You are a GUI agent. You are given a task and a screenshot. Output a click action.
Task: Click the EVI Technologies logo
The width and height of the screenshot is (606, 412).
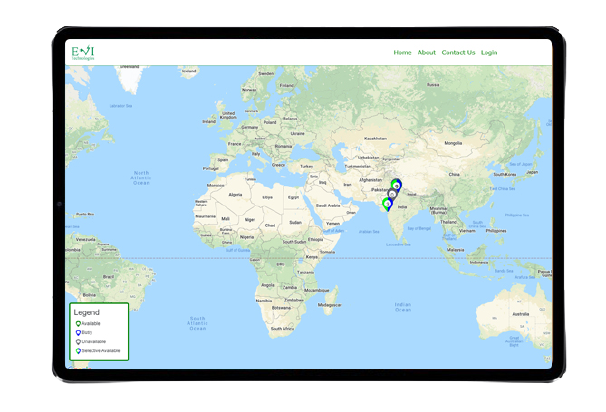pyautogui.click(x=83, y=52)
